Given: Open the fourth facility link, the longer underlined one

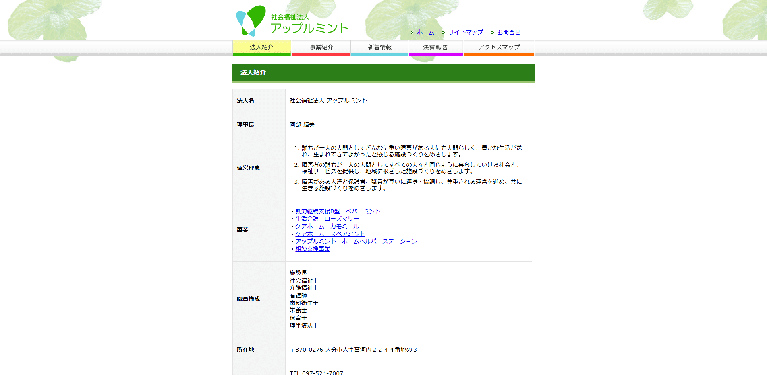Looking at the screenshot, I should click(x=330, y=234).
